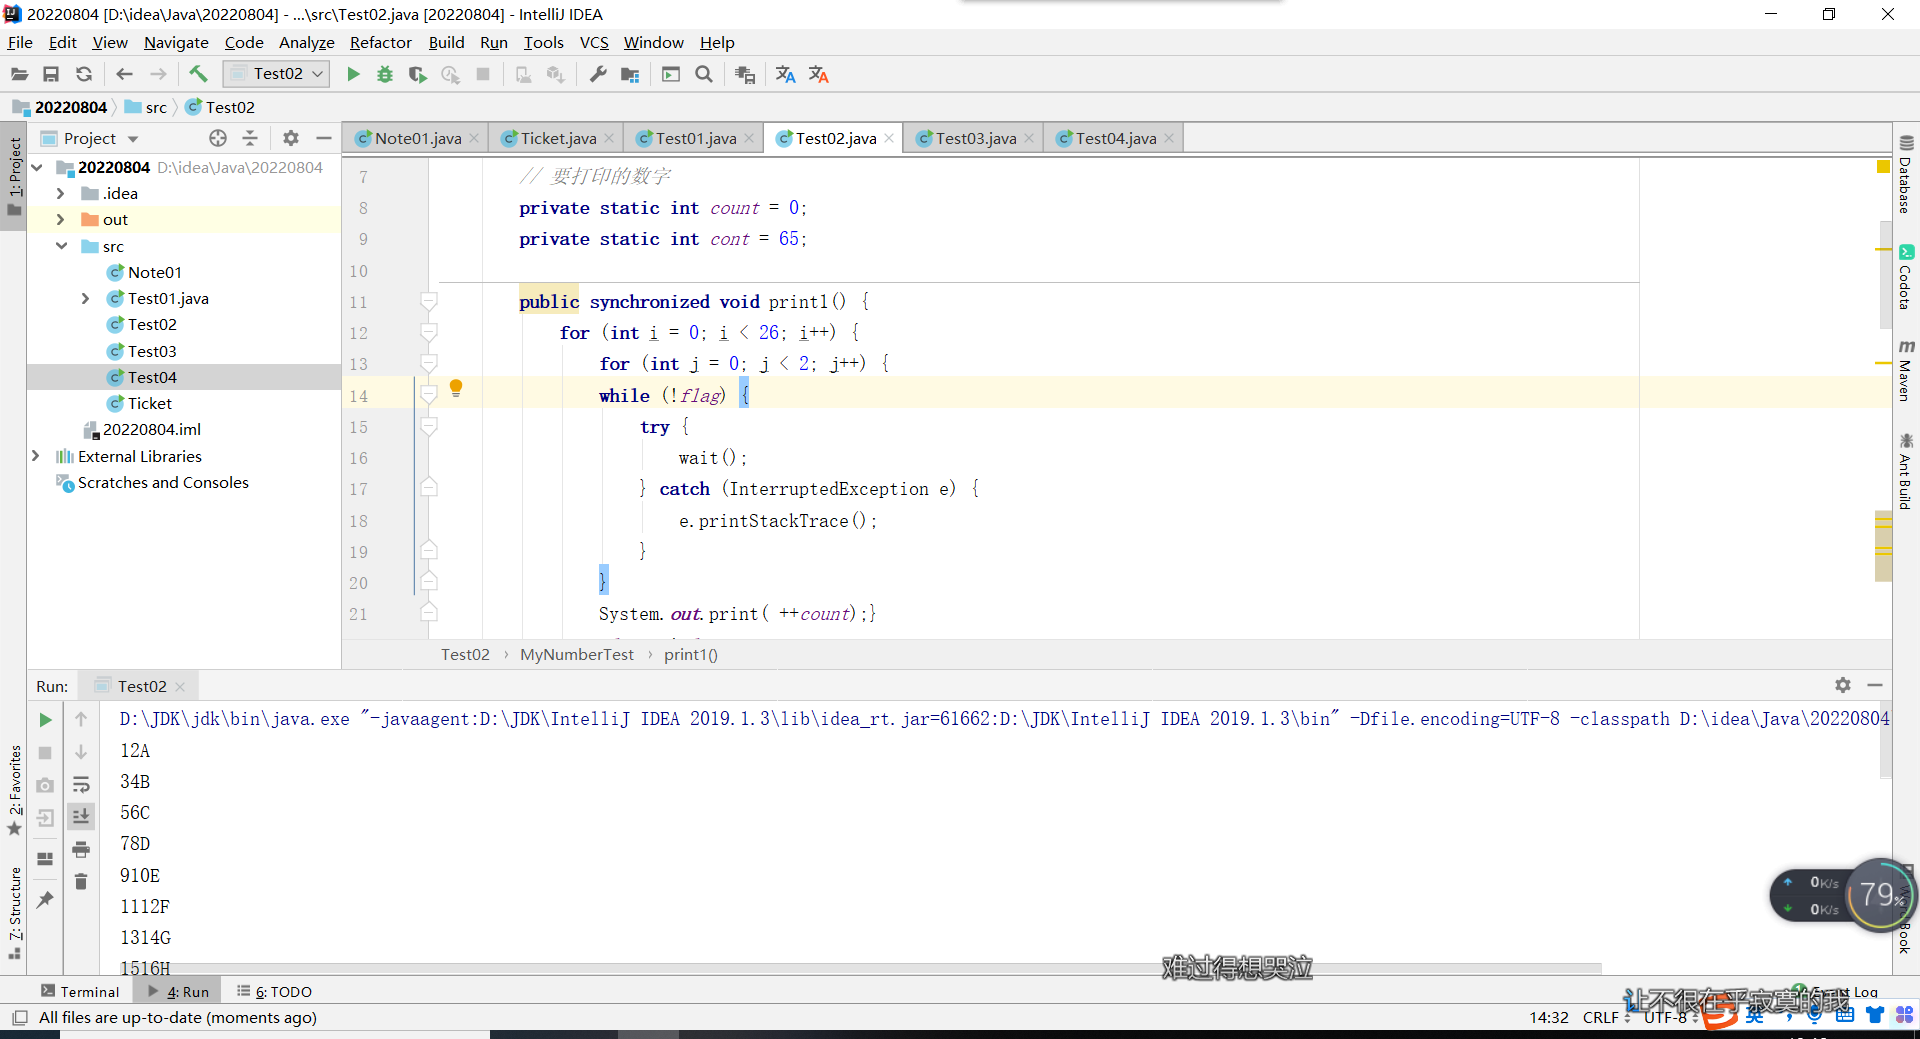Image resolution: width=1920 pixels, height=1039 pixels.
Task: Collapse all nodes in the Project panel
Action: pyautogui.click(x=250, y=138)
